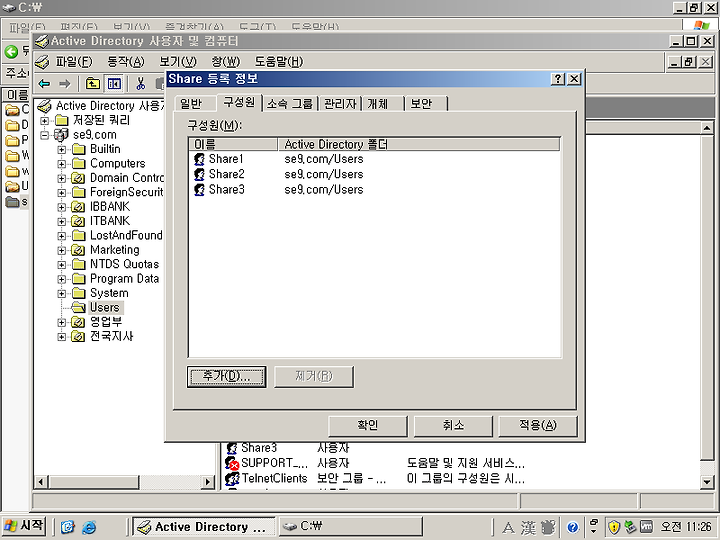
Task: Switch to the 관리자 tab
Action: (x=340, y=104)
